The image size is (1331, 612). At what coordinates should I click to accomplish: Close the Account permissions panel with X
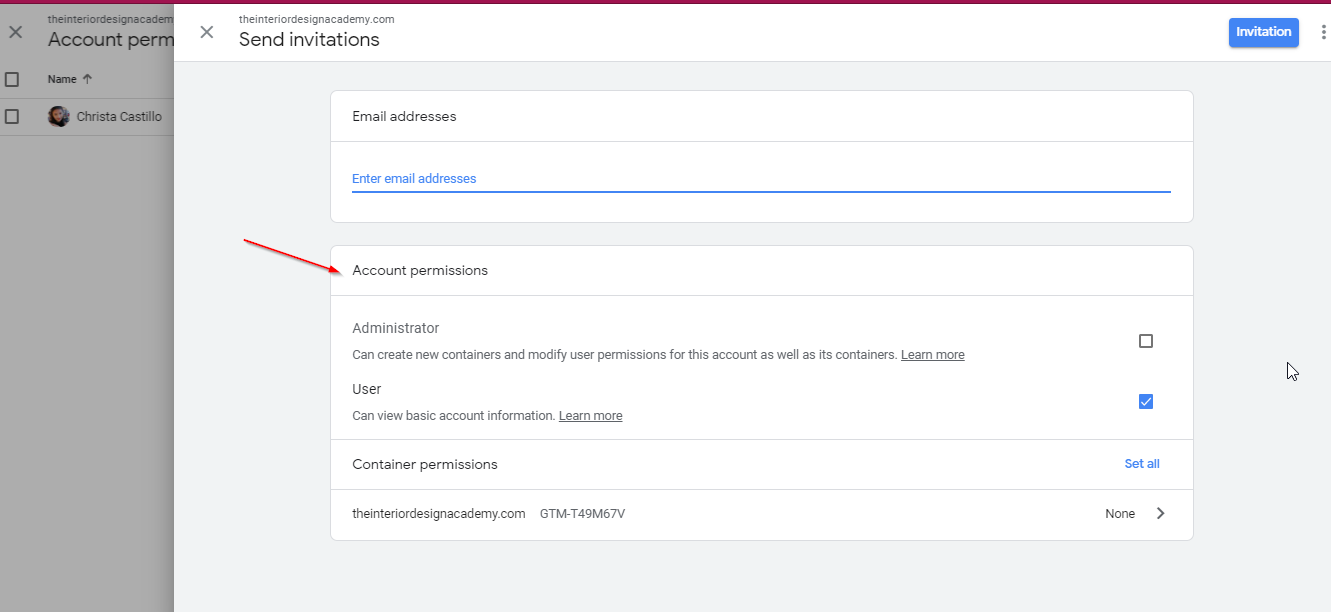coord(15,32)
